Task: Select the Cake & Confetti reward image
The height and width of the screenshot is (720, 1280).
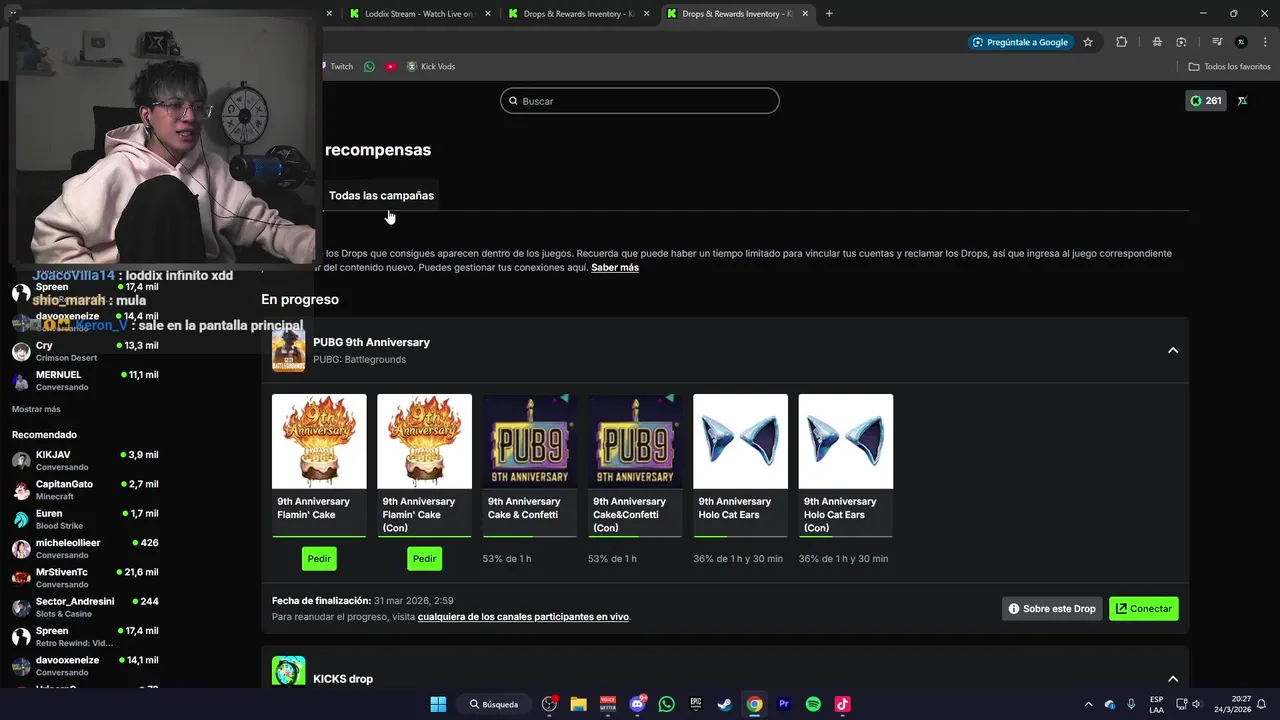Action: point(530,441)
